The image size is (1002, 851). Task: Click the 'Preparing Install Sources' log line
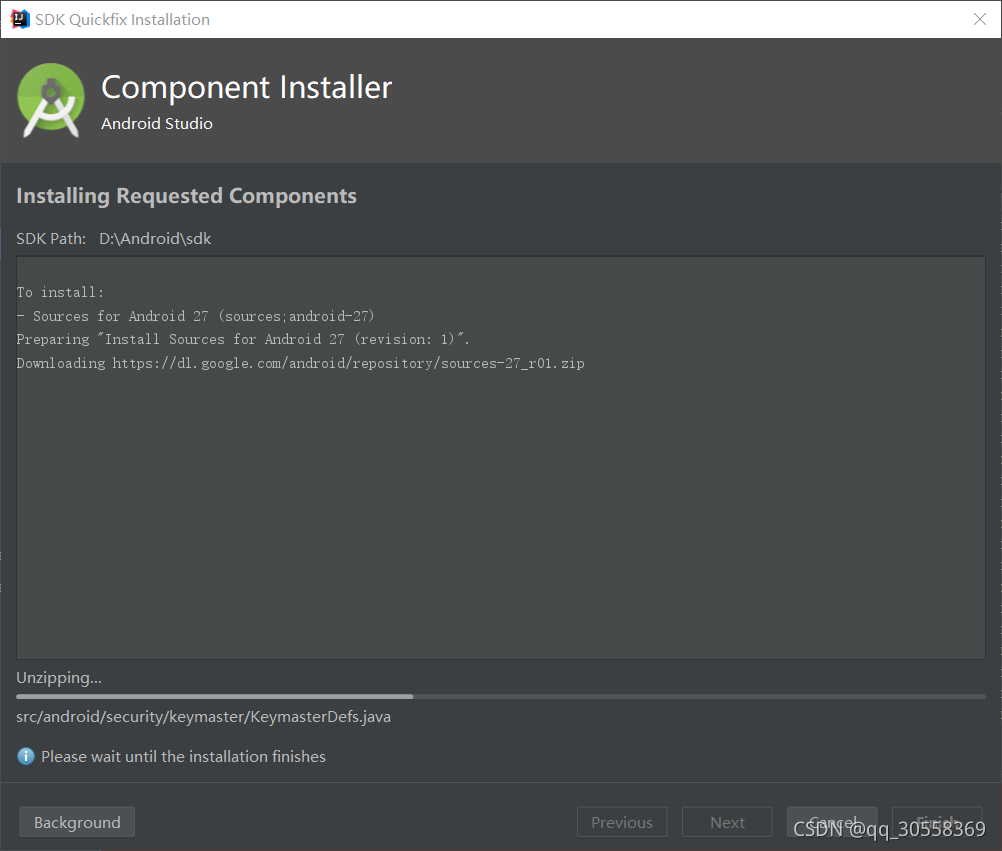[x=243, y=339]
